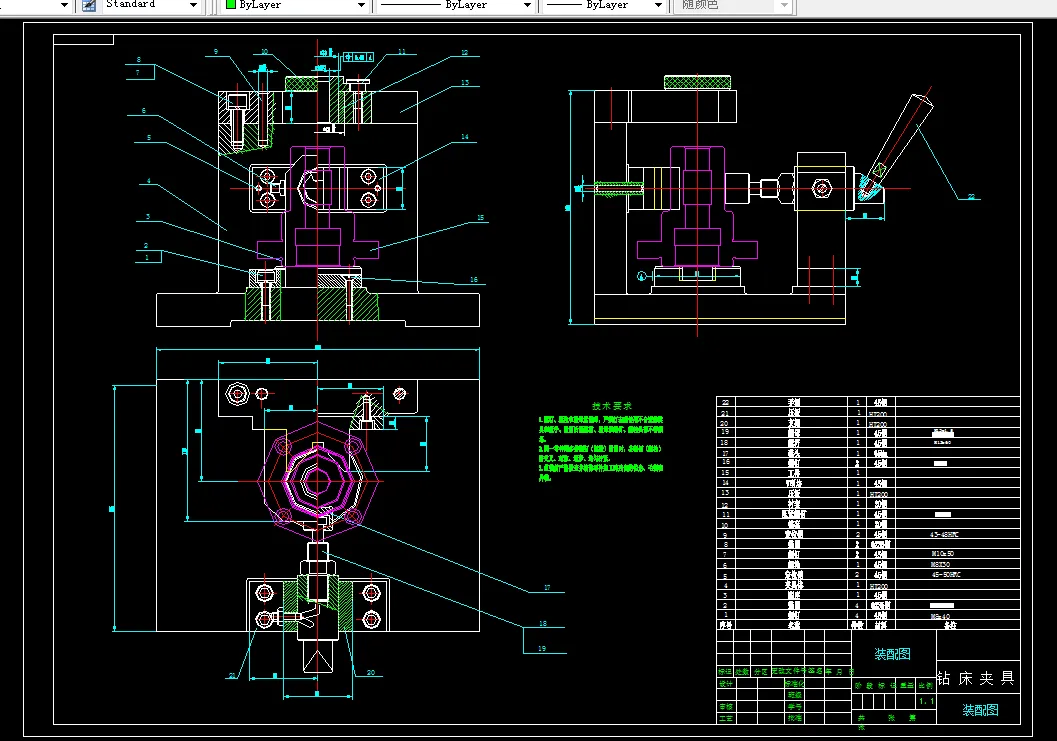Select the 工艺 label in title block
The height and width of the screenshot is (741, 1057).
click(725, 718)
